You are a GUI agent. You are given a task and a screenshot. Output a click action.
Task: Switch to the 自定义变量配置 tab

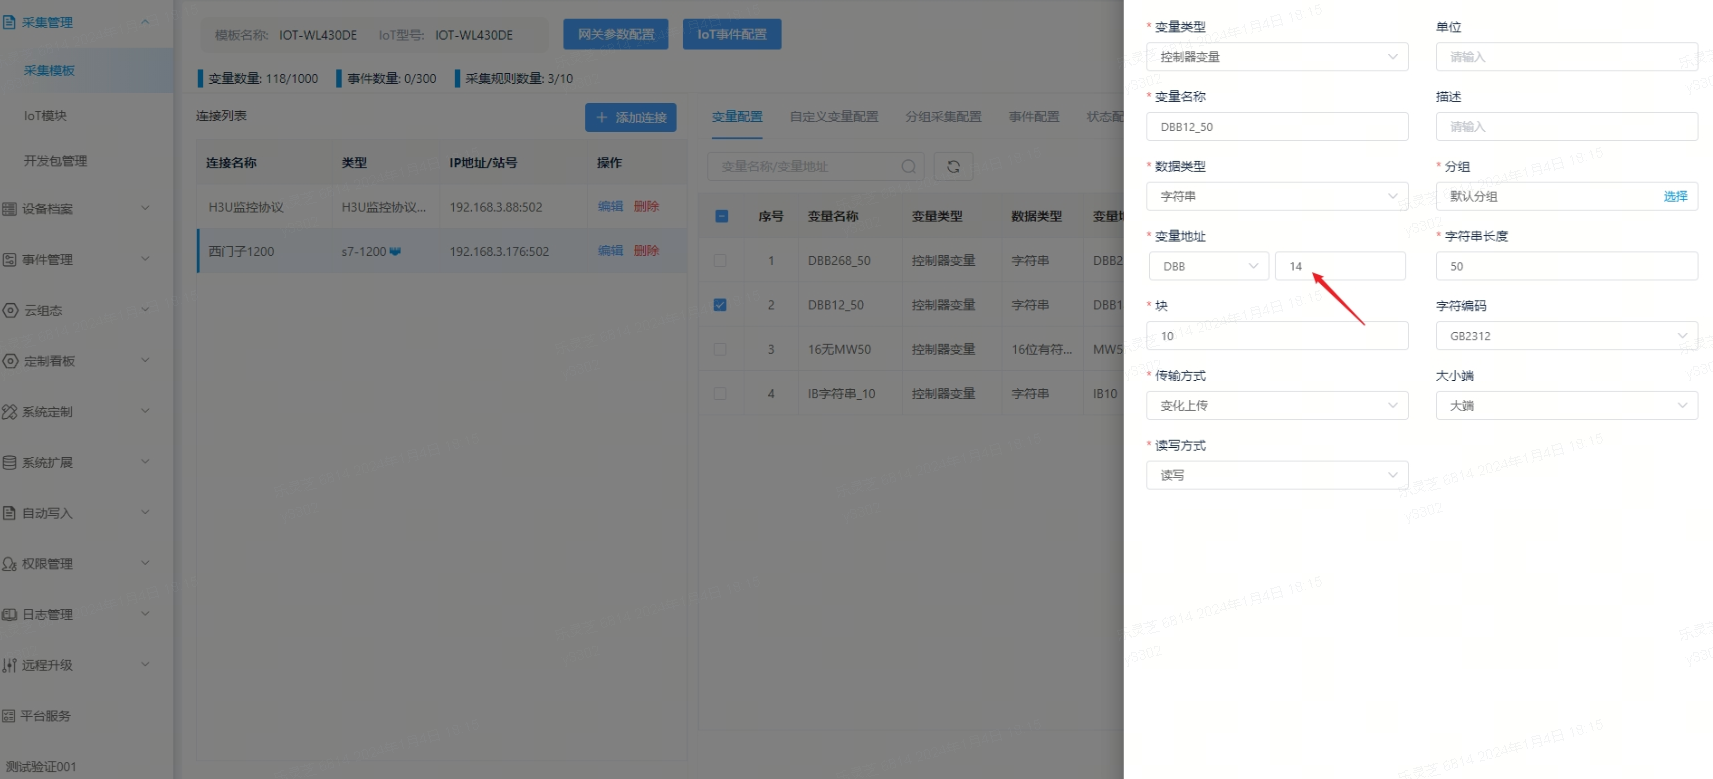833,117
